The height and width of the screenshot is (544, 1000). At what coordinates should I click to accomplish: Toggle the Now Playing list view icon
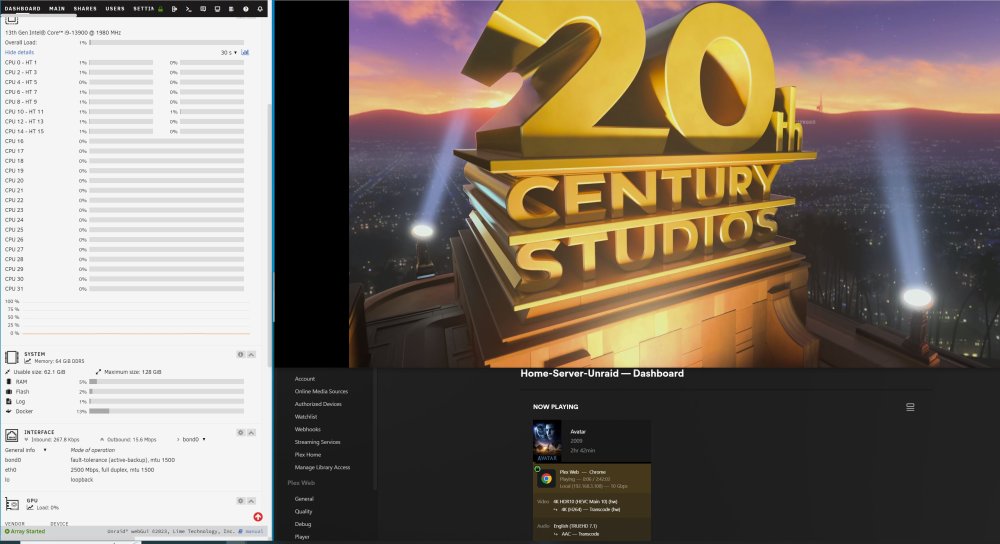click(x=910, y=407)
